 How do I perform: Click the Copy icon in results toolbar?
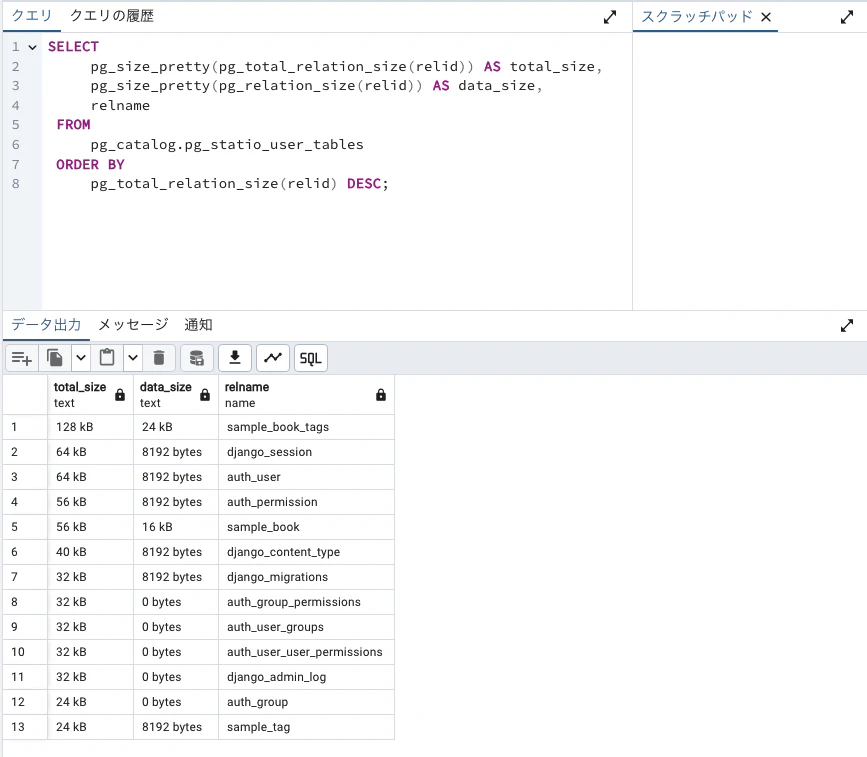coord(55,358)
